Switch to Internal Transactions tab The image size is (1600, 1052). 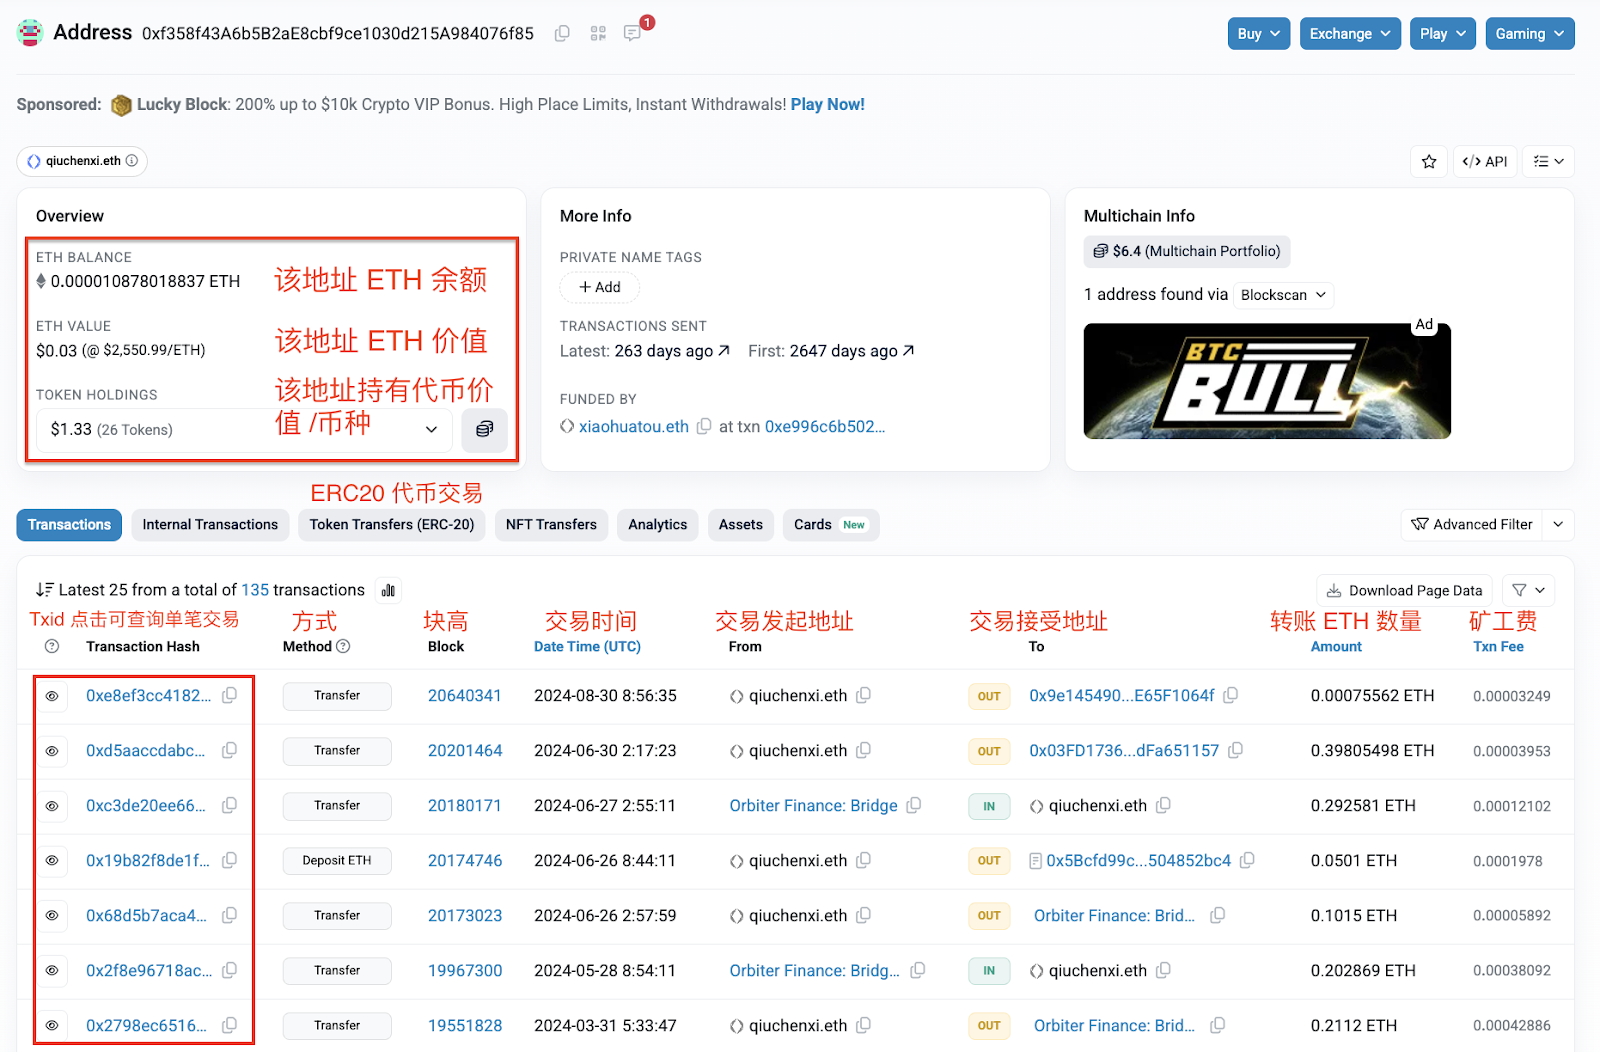(x=210, y=525)
